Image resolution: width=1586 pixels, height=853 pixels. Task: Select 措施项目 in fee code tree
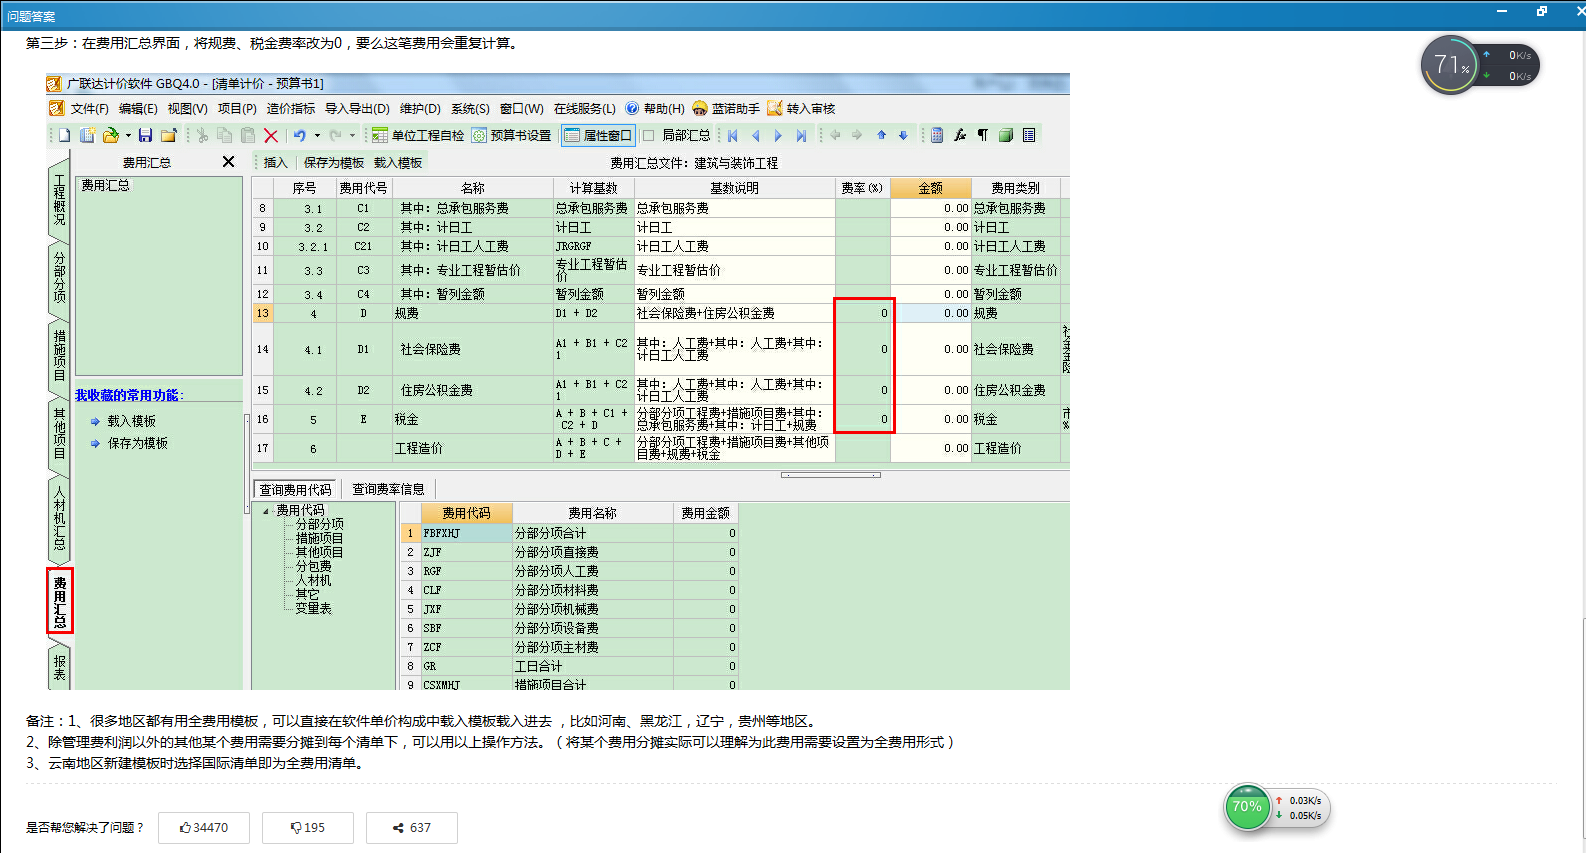click(x=319, y=538)
